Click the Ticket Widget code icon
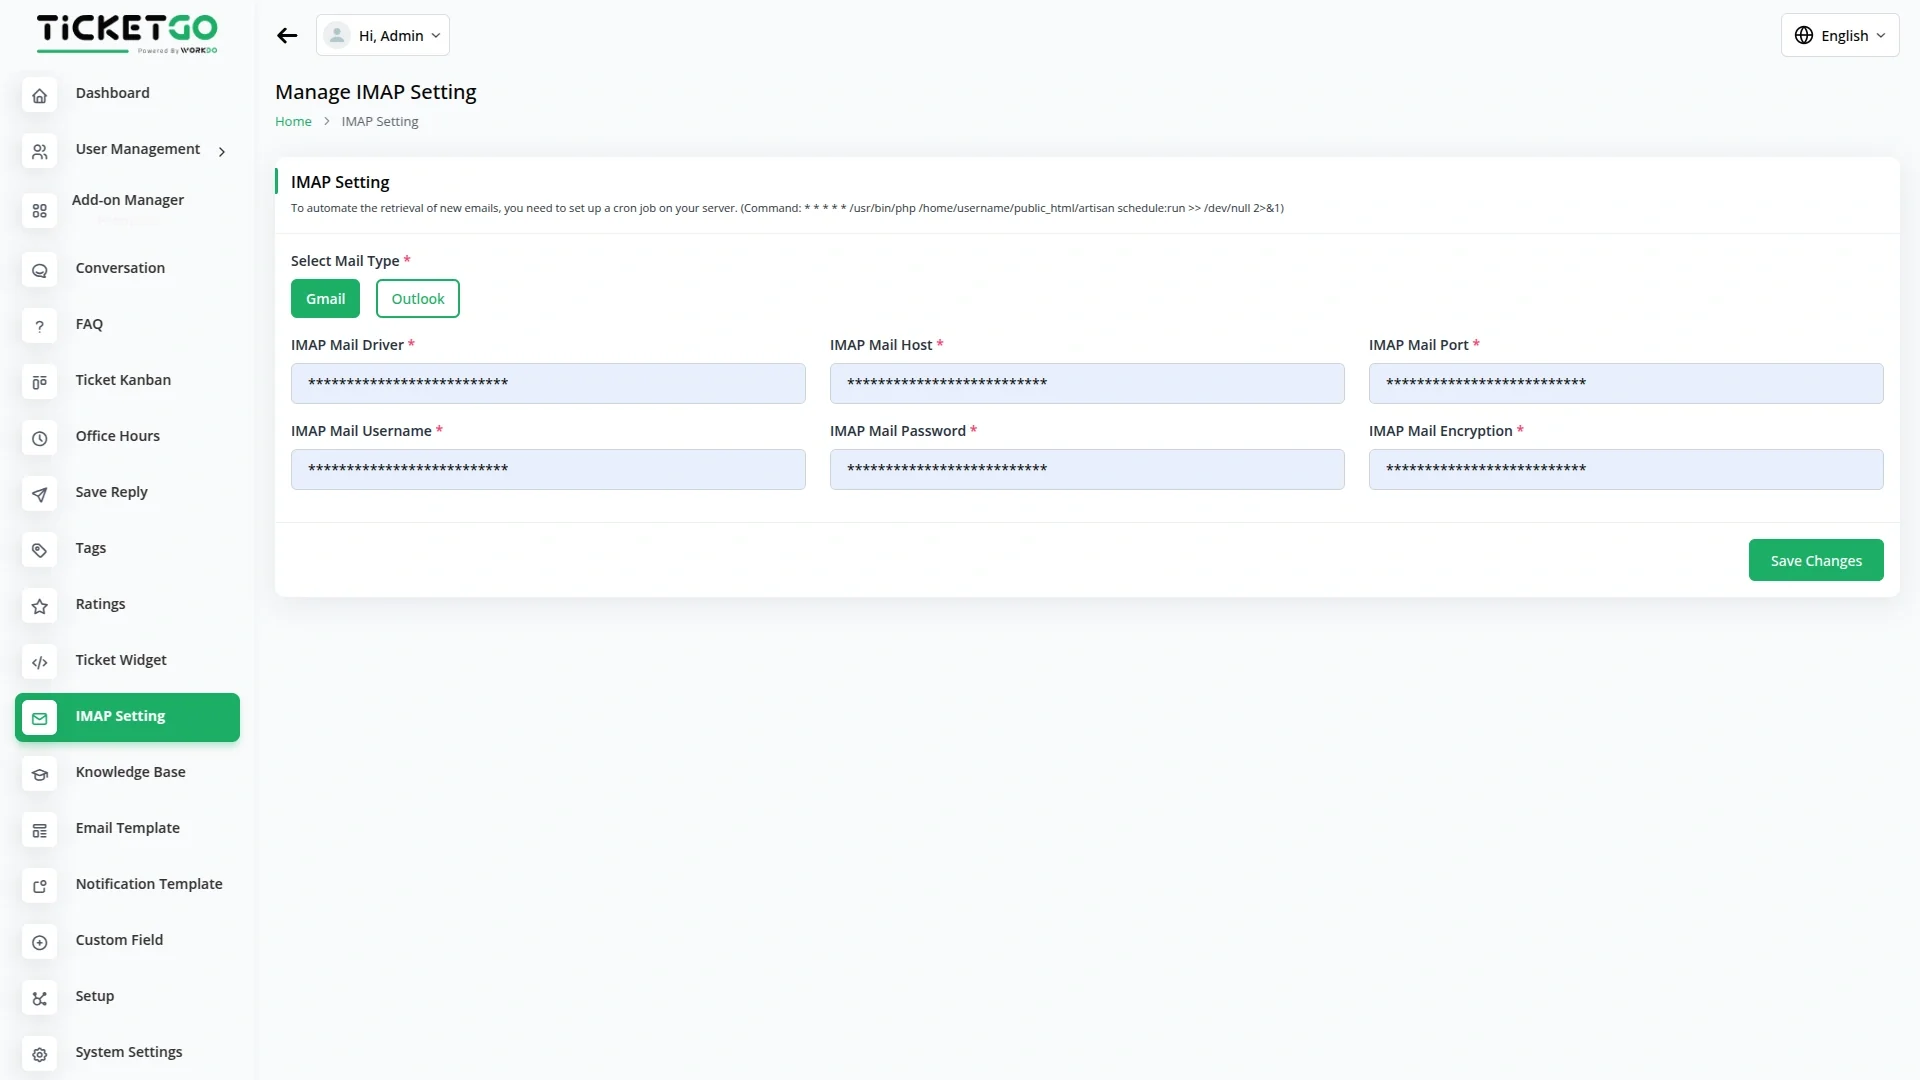 (x=39, y=662)
